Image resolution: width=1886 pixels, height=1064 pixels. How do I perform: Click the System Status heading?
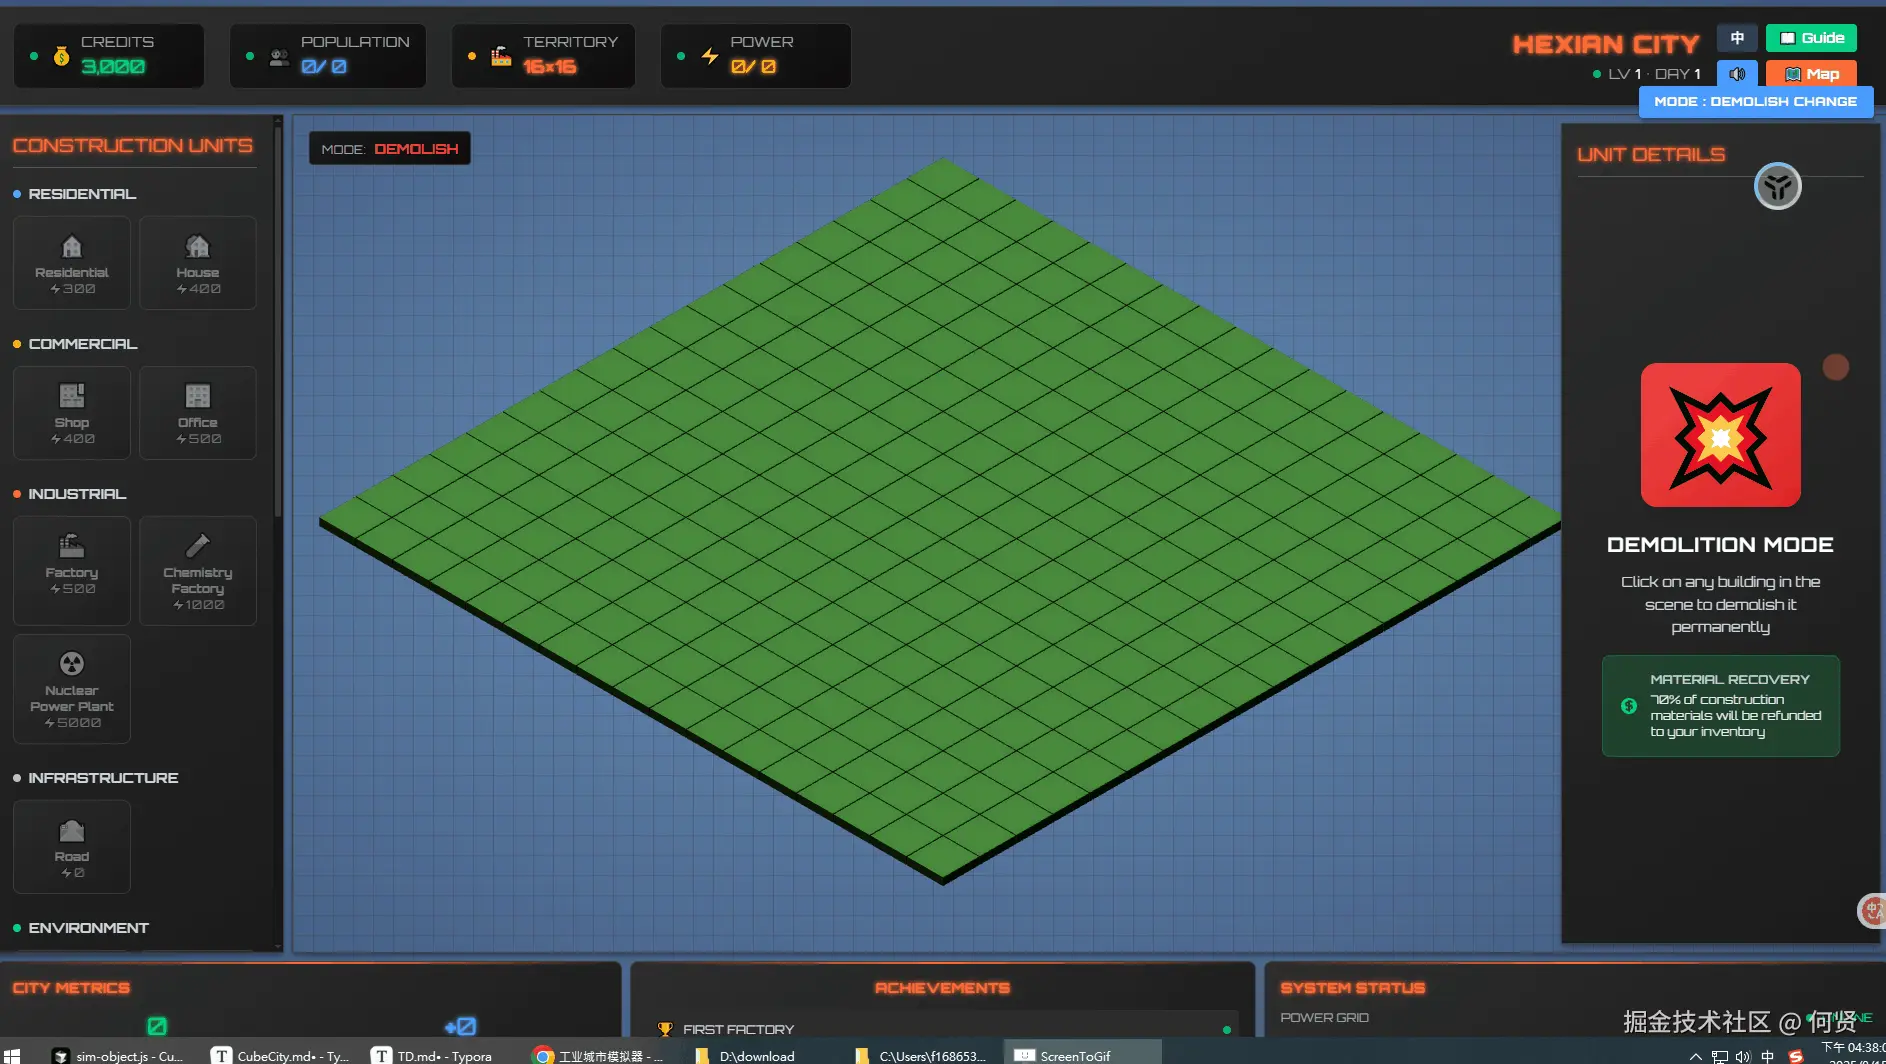click(1353, 988)
